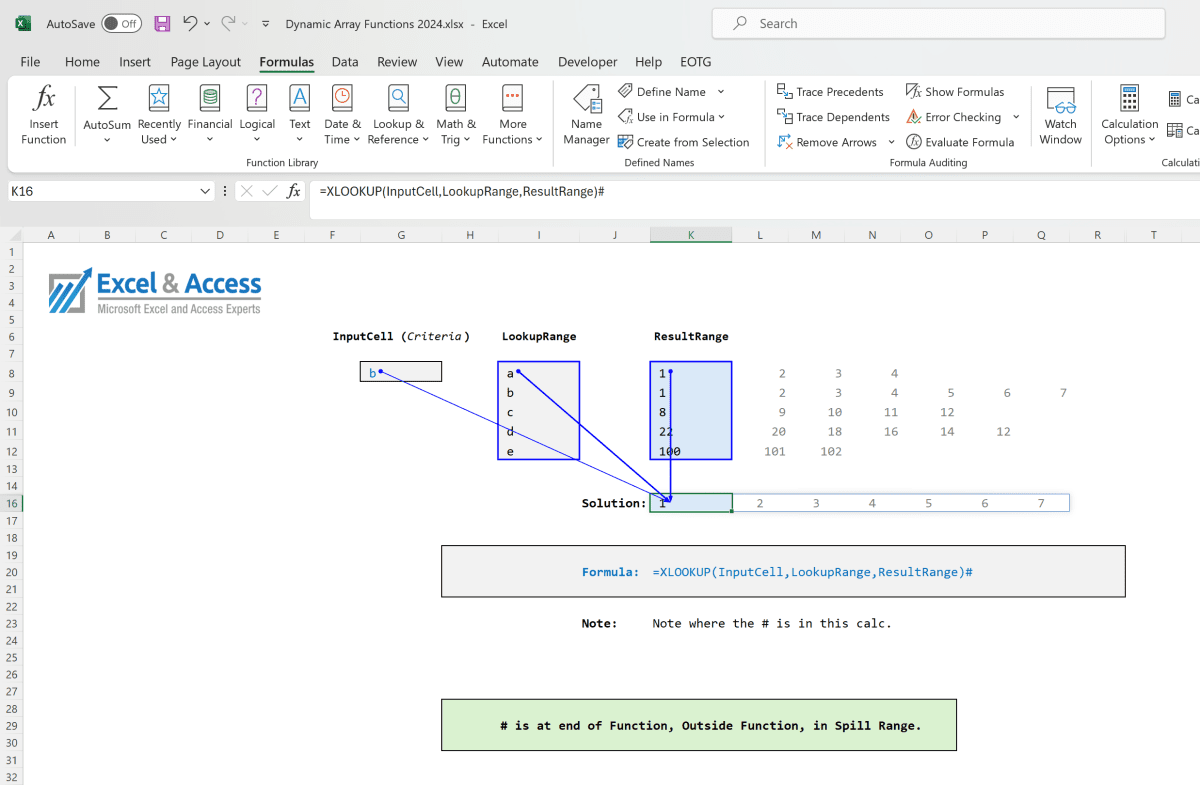Click Trace Dependents

click(833, 116)
